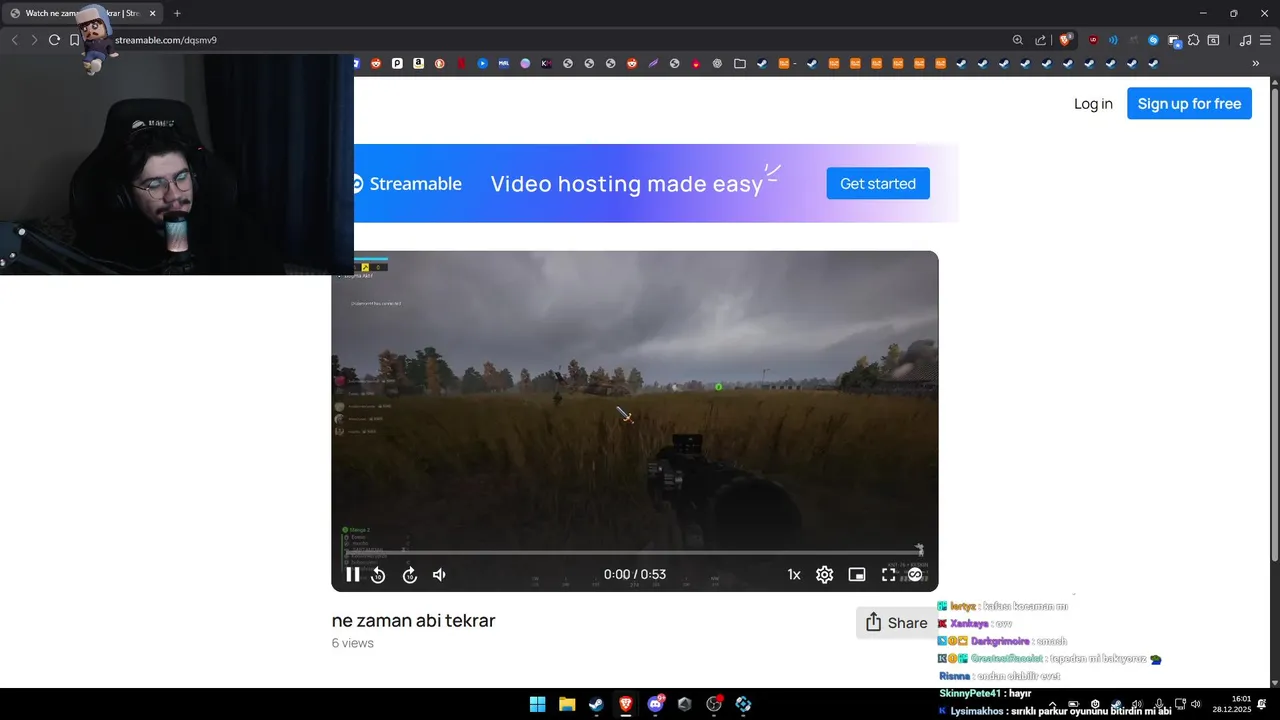Open the bookmarks folder icon

click(x=740, y=63)
